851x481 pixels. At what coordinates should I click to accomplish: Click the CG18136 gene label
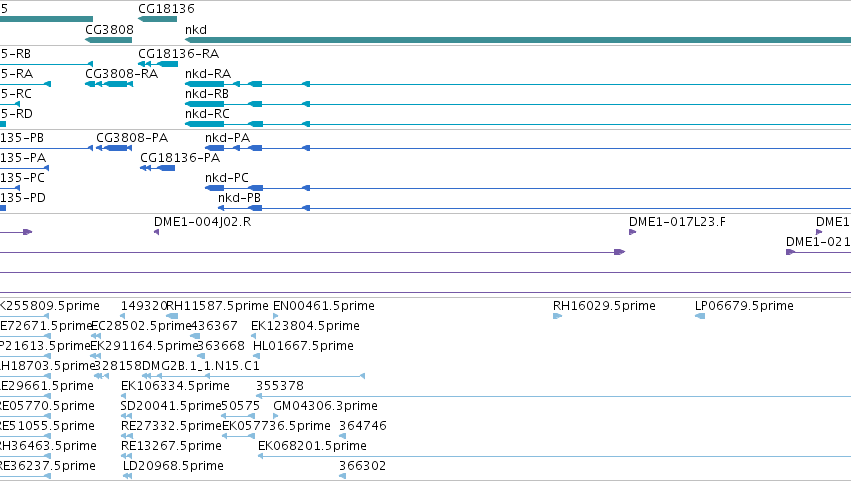[x=166, y=9]
